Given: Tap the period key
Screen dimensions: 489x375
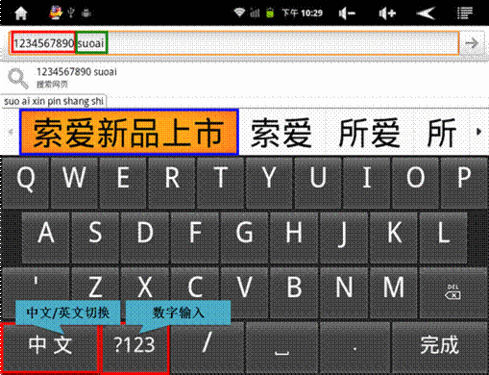Looking at the screenshot, I should tap(355, 347).
